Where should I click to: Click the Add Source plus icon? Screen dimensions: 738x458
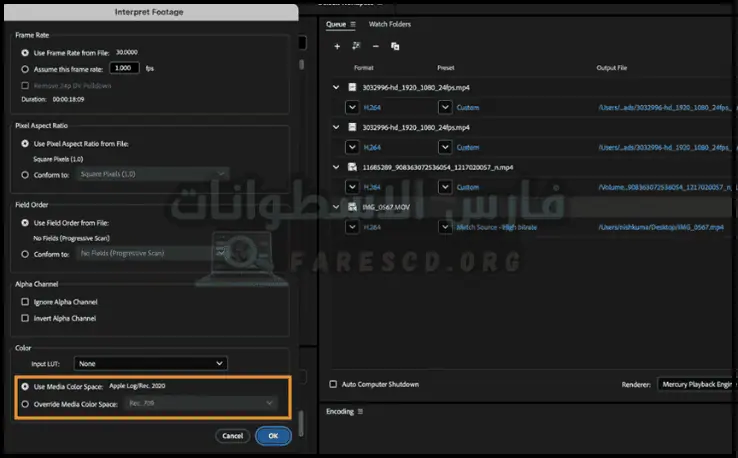(x=337, y=46)
